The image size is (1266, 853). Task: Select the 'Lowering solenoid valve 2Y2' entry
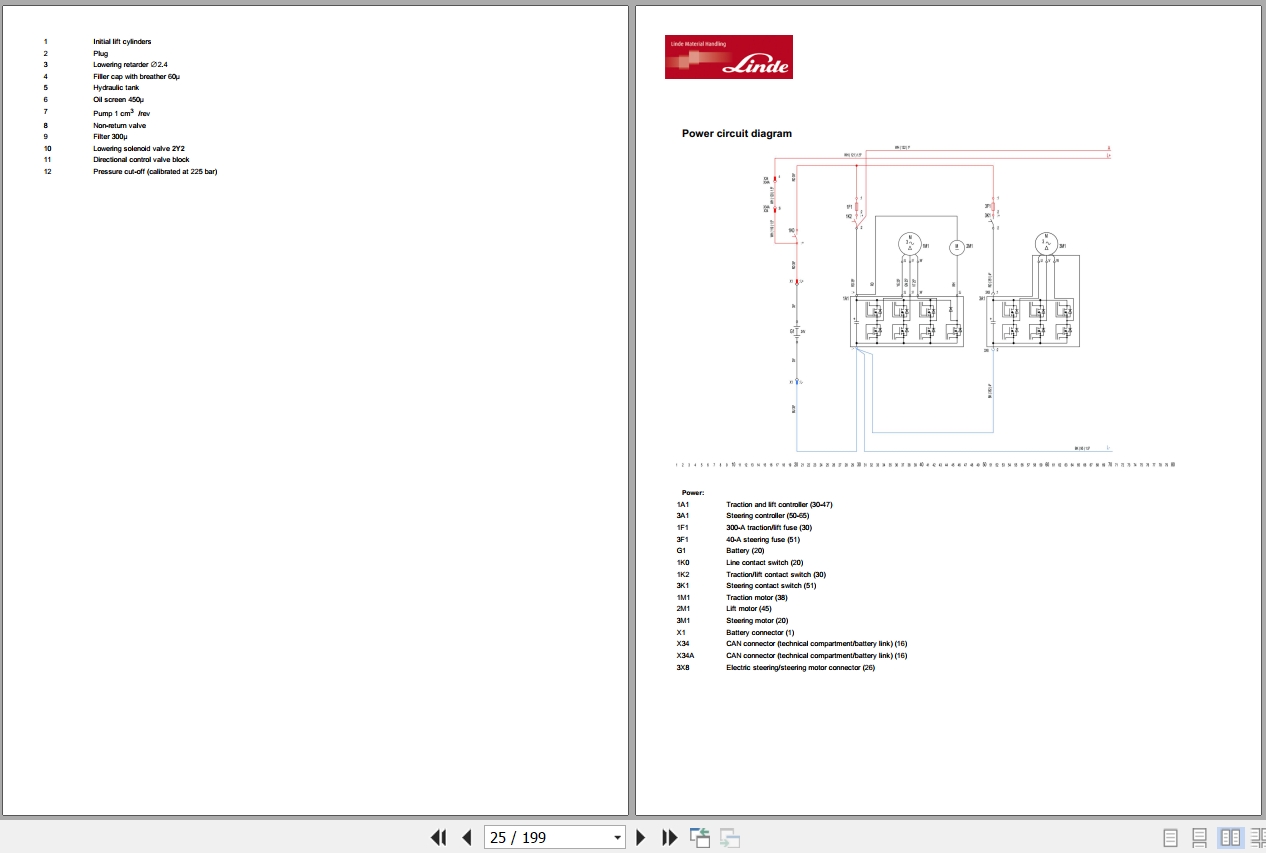click(x=139, y=148)
